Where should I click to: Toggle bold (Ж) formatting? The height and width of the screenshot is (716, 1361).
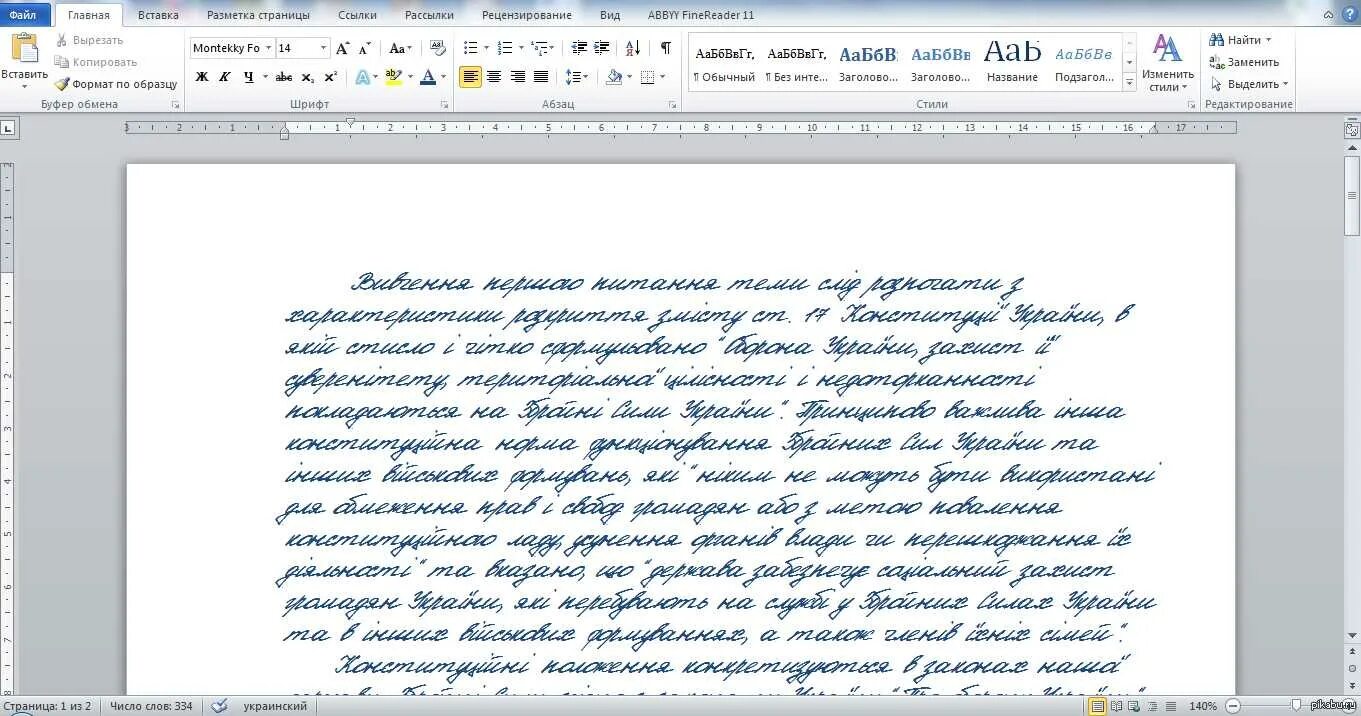(201, 77)
